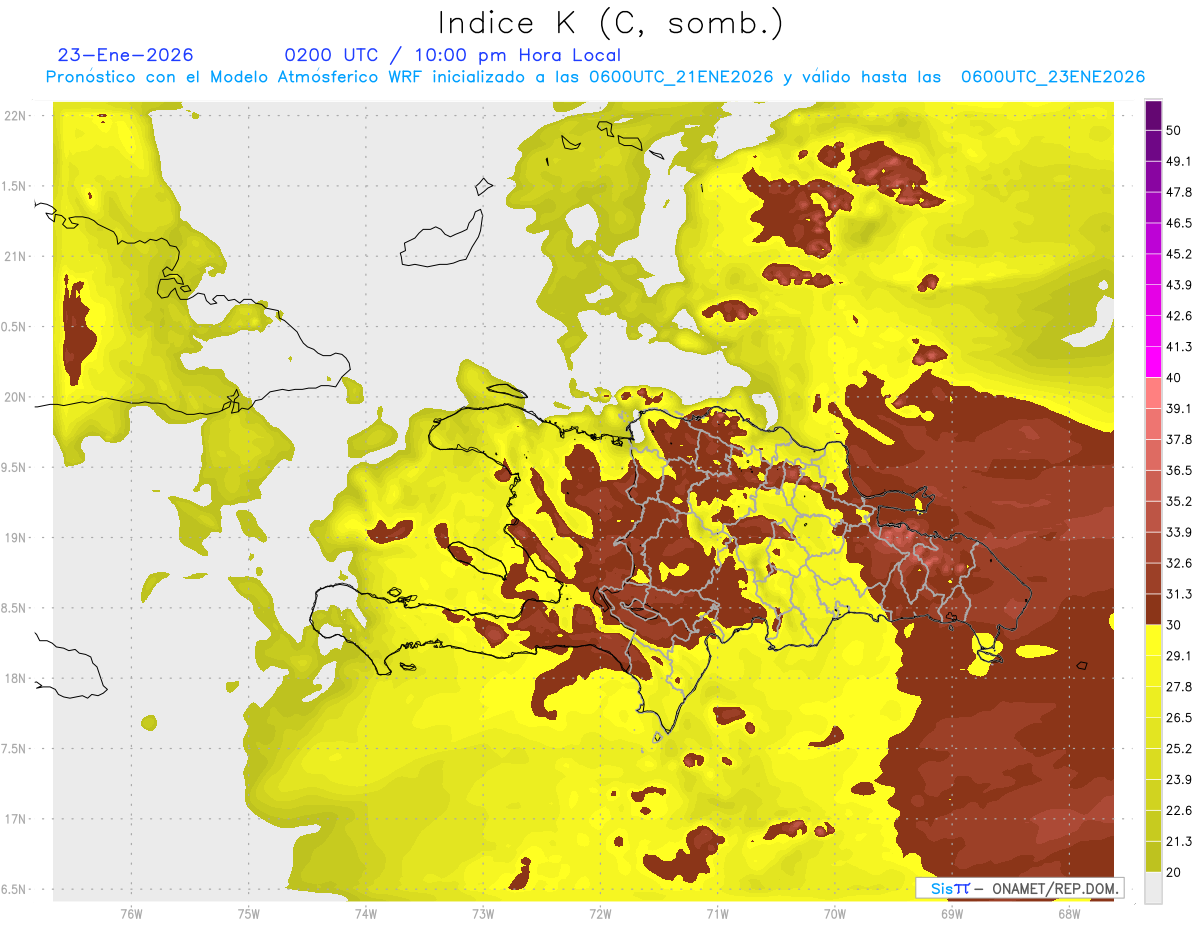1200x927 pixels.
Task: Click the legend value "20"
Action: point(1174,873)
